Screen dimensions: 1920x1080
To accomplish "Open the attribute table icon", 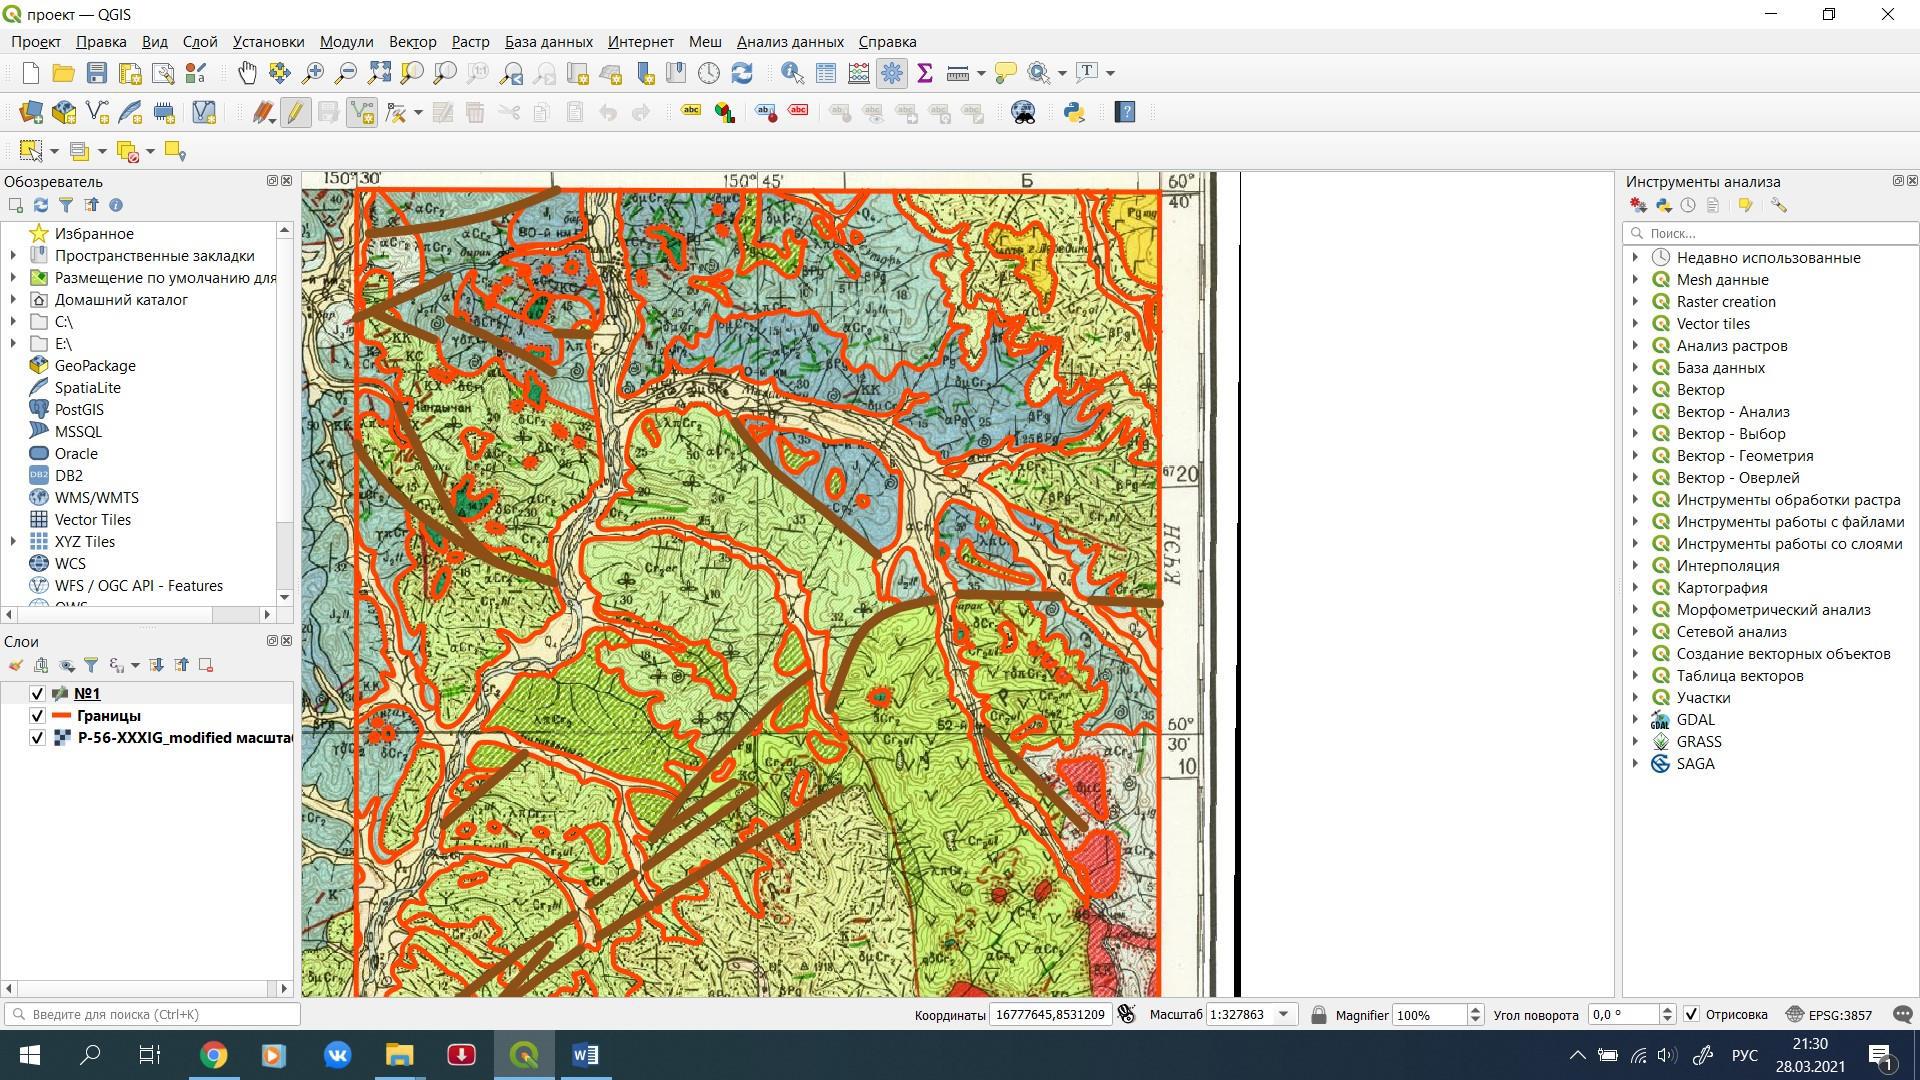I will (x=826, y=73).
